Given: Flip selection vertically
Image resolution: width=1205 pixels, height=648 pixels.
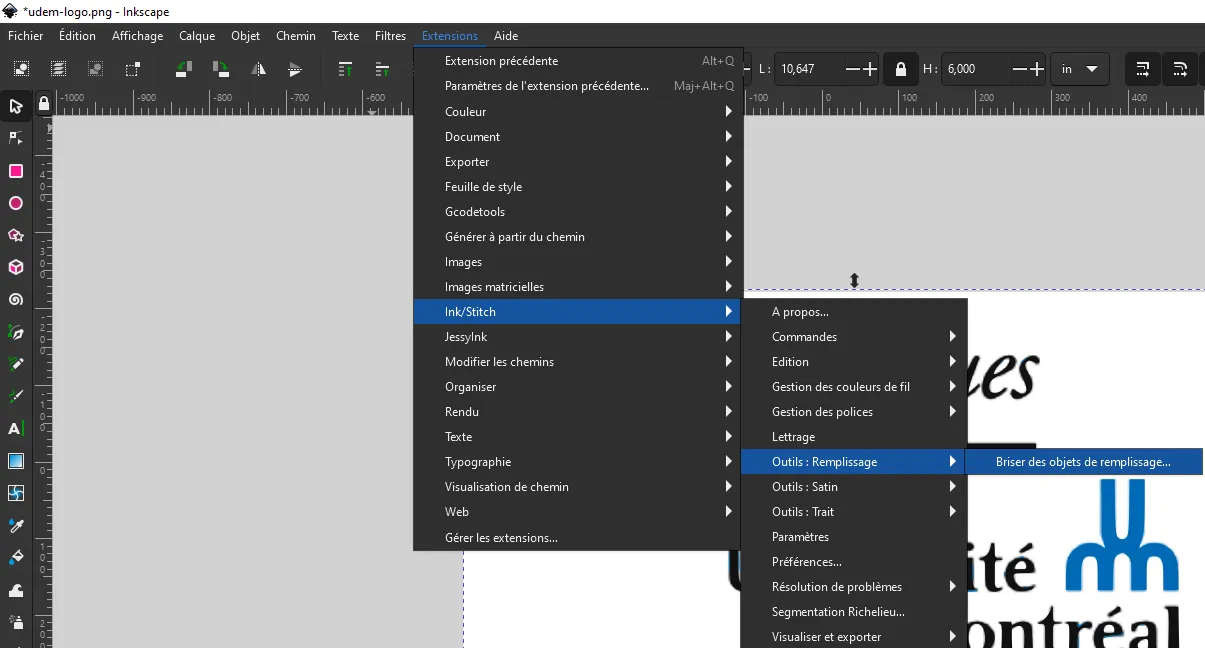Looking at the screenshot, I should 295,69.
